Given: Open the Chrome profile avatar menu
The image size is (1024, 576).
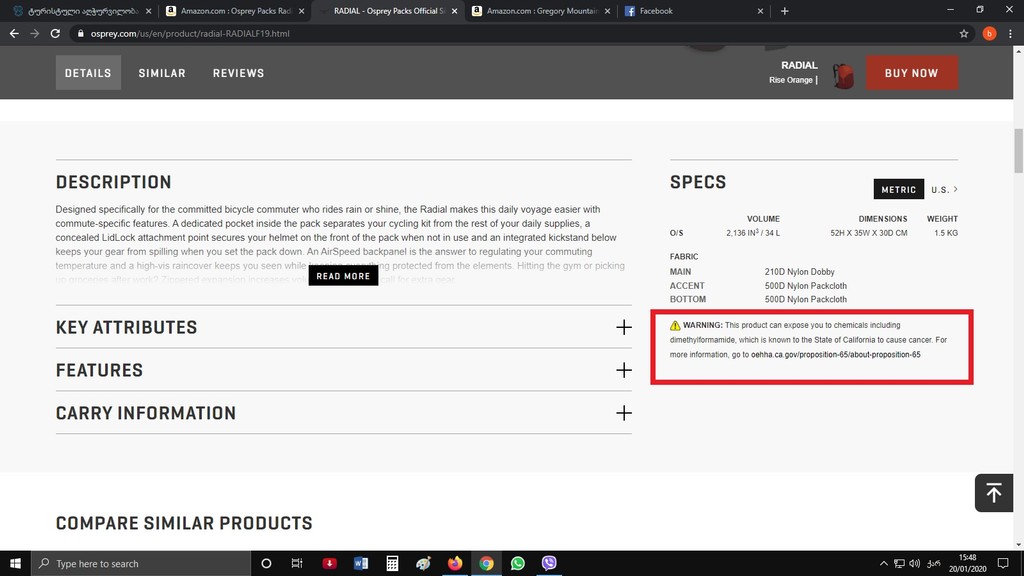Looking at the screenshot, I should (x=989, y=33).
